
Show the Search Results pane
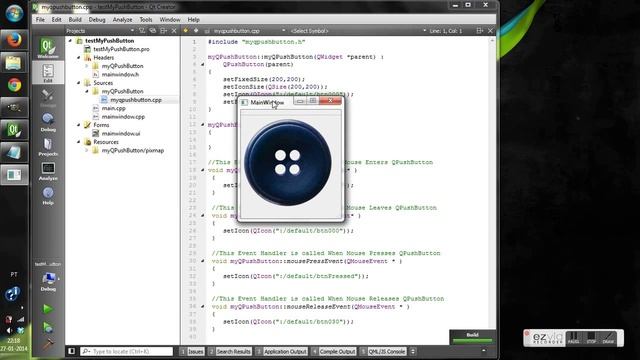[230, 351]
